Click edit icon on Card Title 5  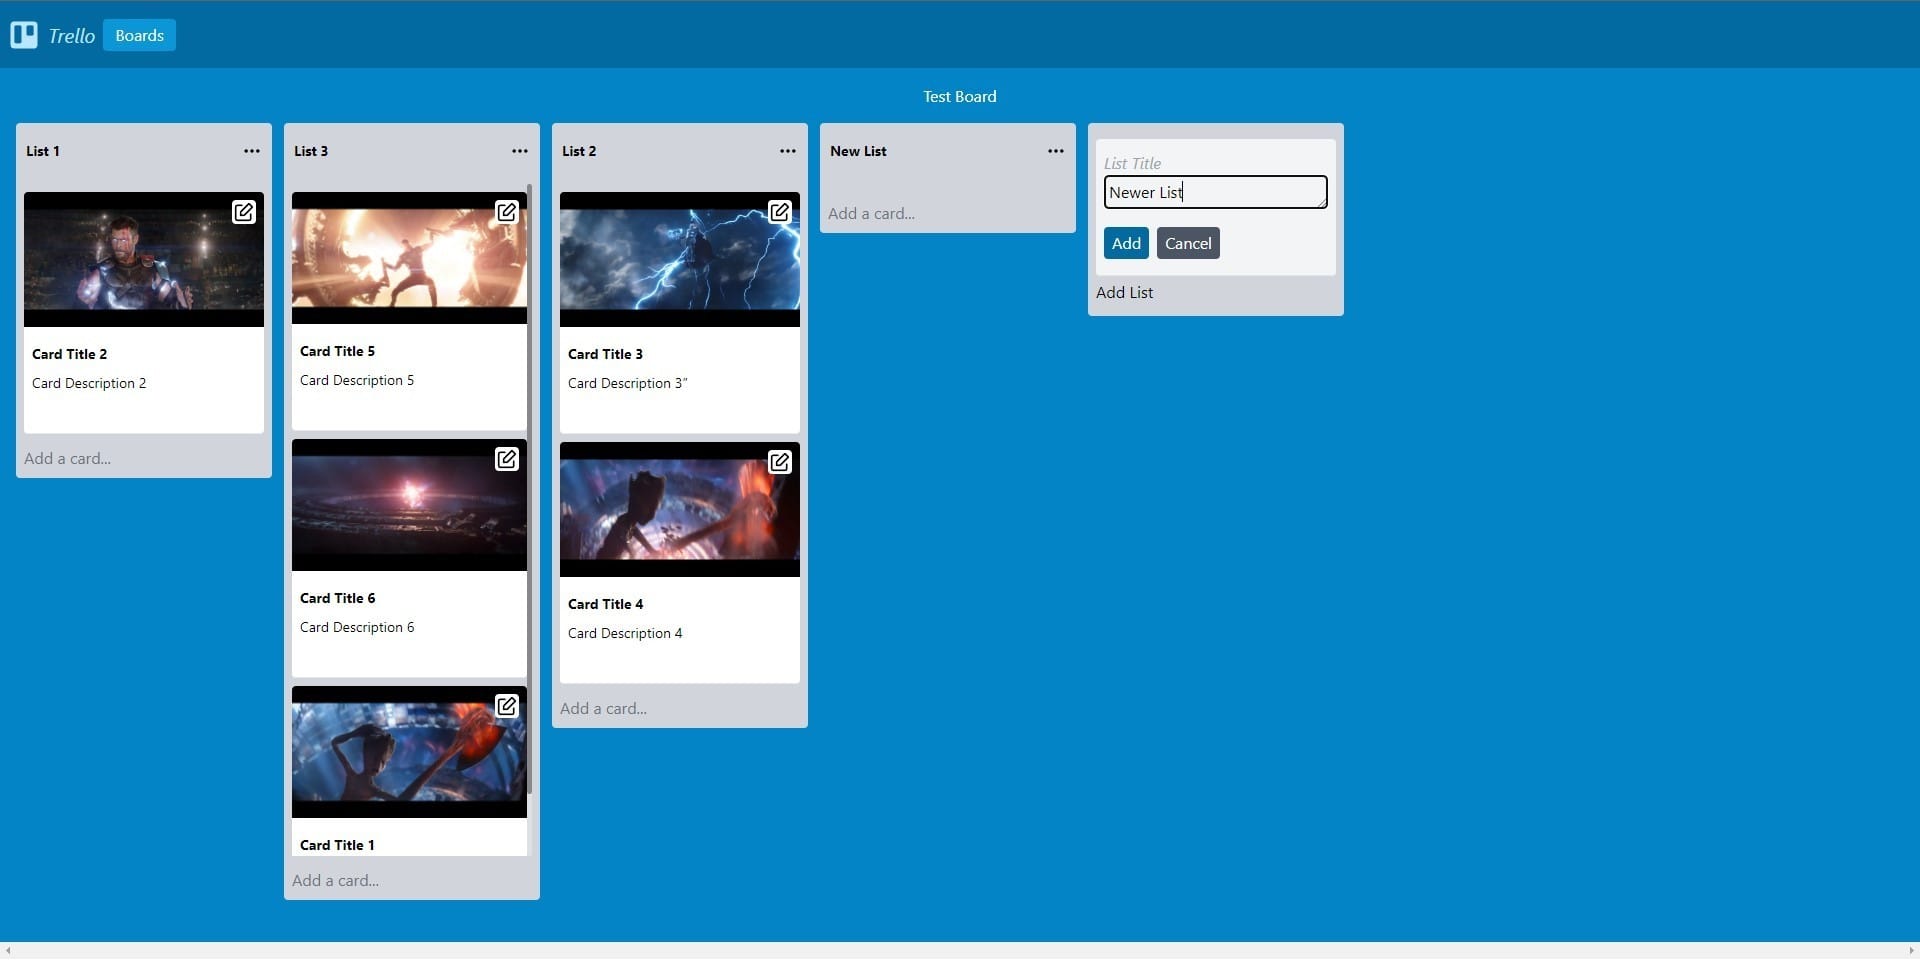(507, 212)
